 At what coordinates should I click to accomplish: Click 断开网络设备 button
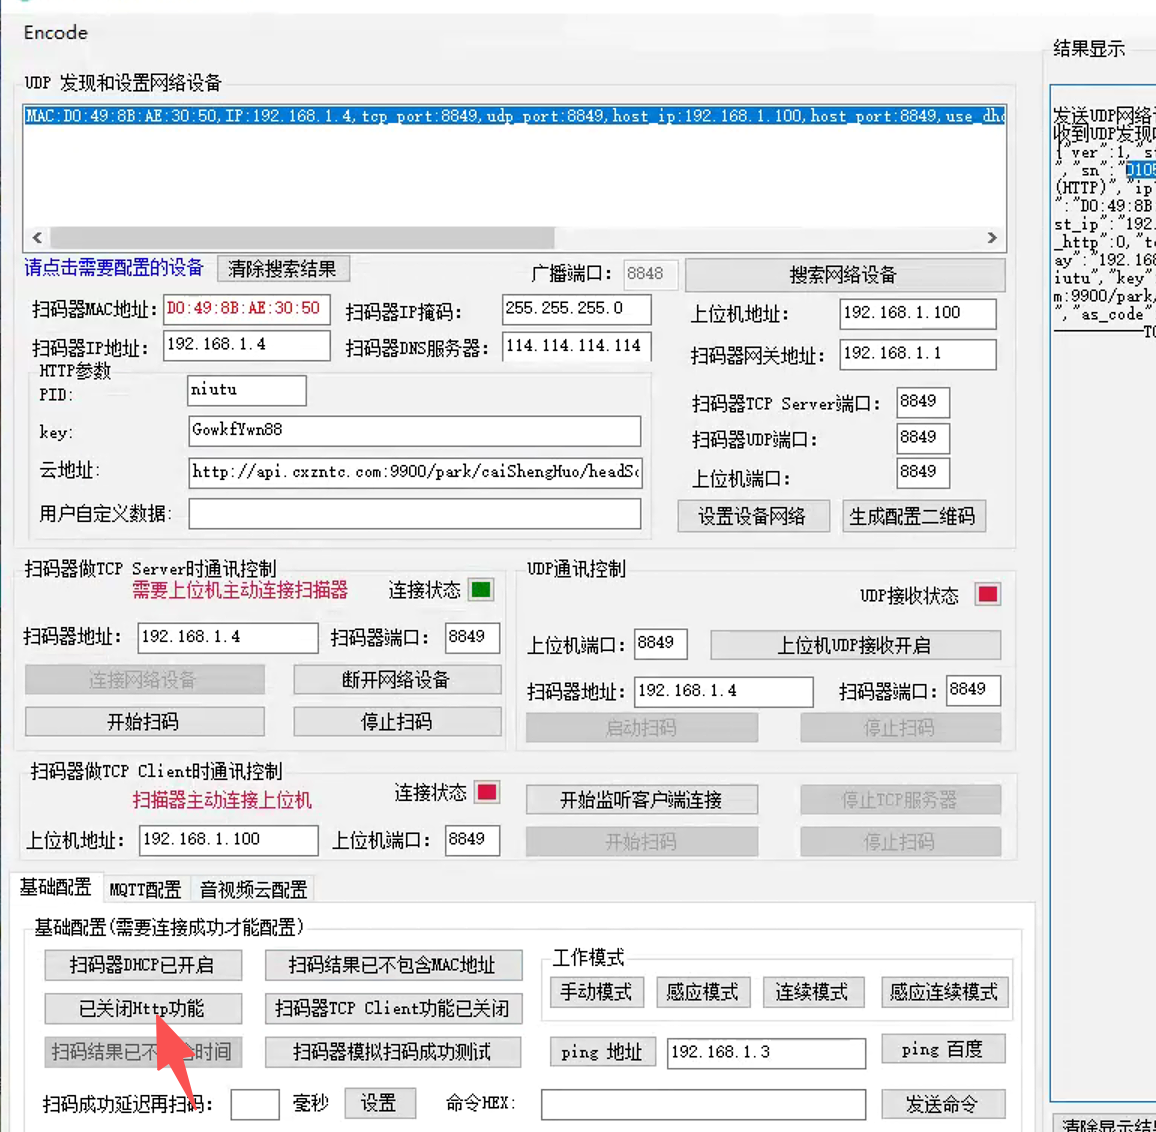(397, 679)
